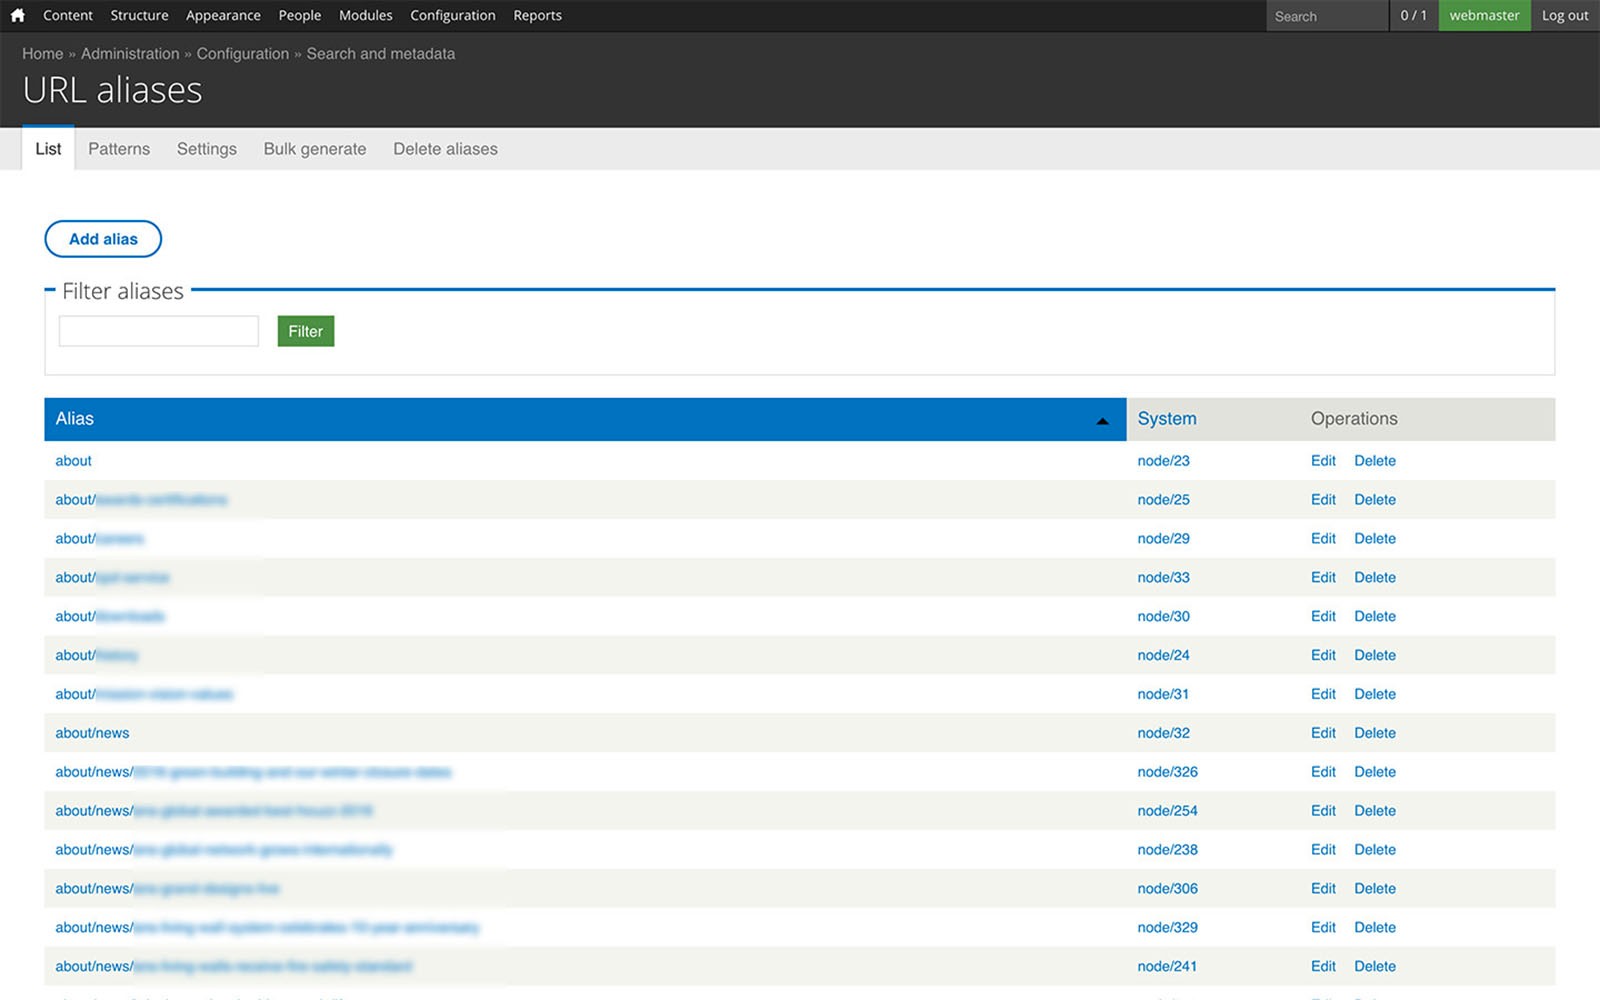Viewport: 1600px width, 1000px height.
Task: Focus the toolbar Search field
Action: point(1326,16)
